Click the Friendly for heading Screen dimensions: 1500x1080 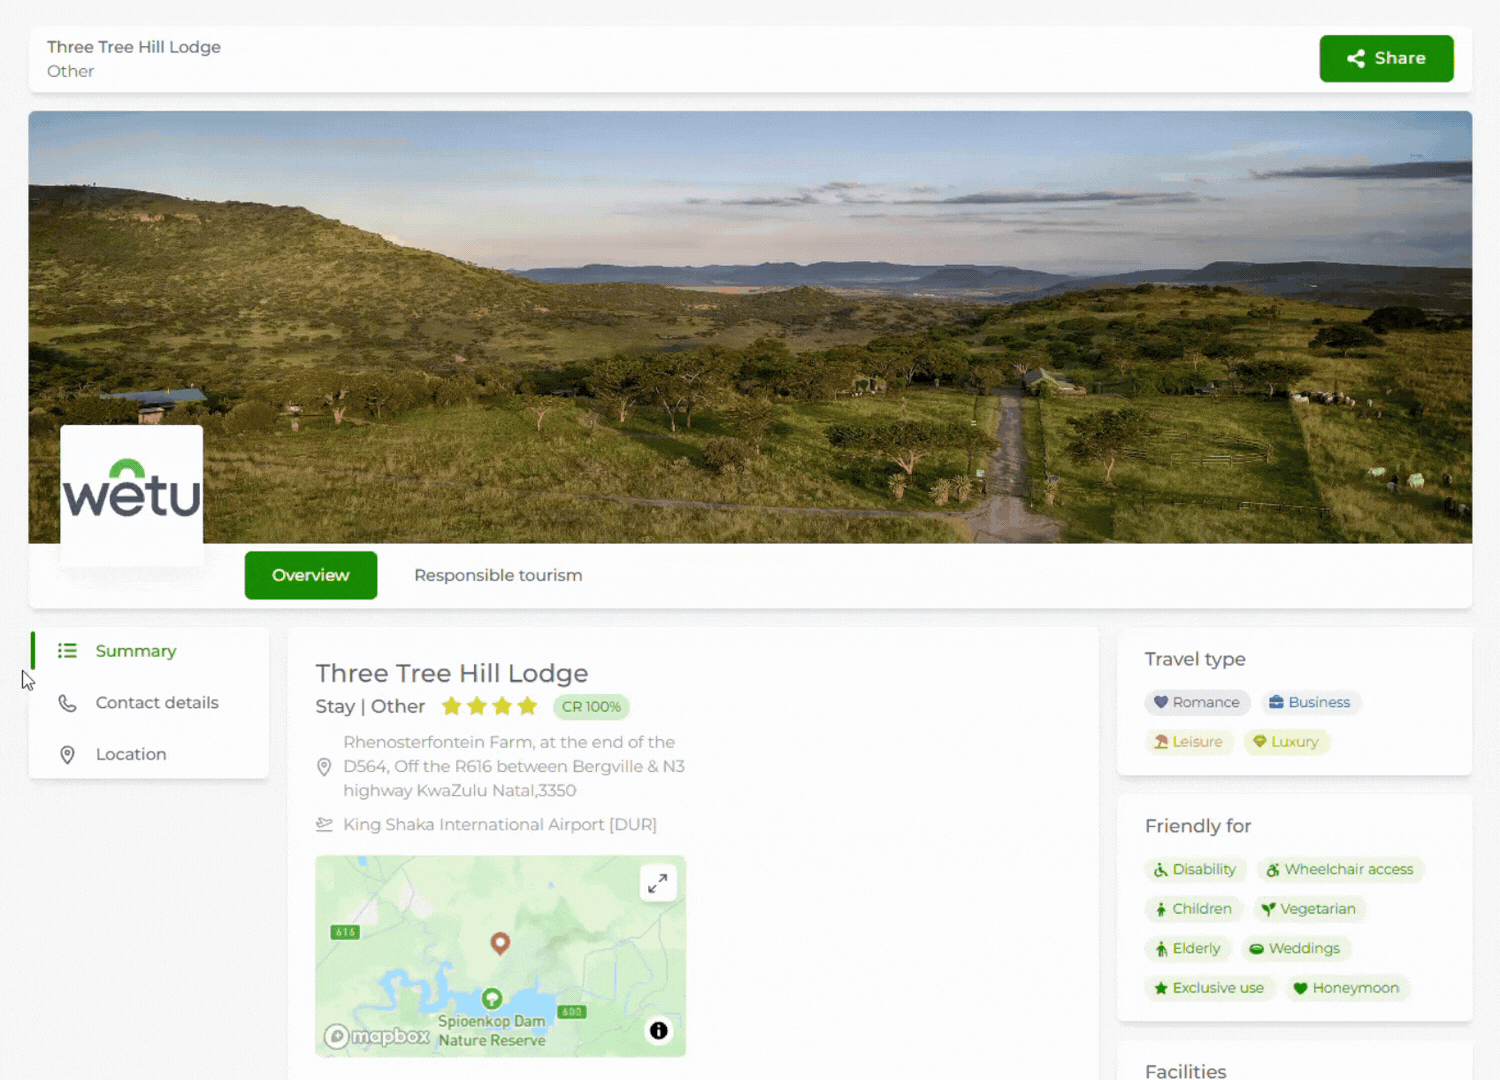1198,827
